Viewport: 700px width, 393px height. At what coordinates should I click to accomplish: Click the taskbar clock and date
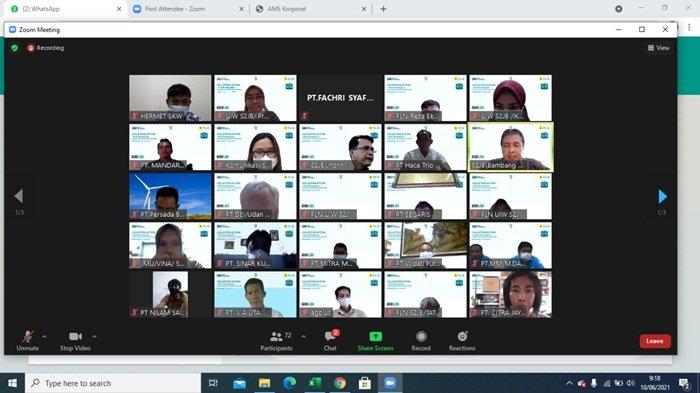click(x=655, y=383)
